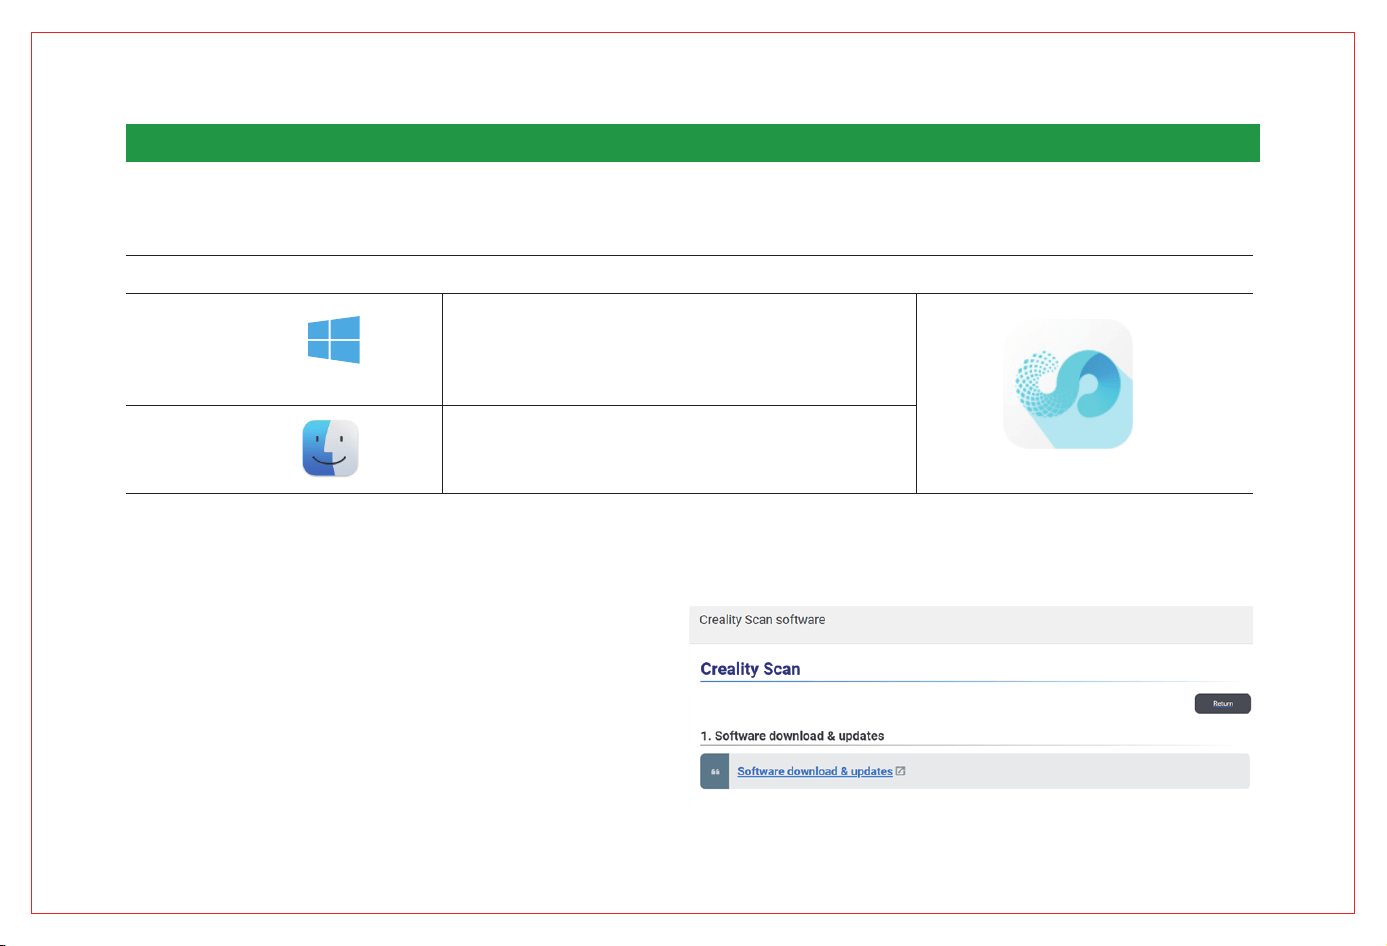The height and width of the screenshot is (946, 1387).
Task: Click the external link arrow icon
Action: pos(901,771)
